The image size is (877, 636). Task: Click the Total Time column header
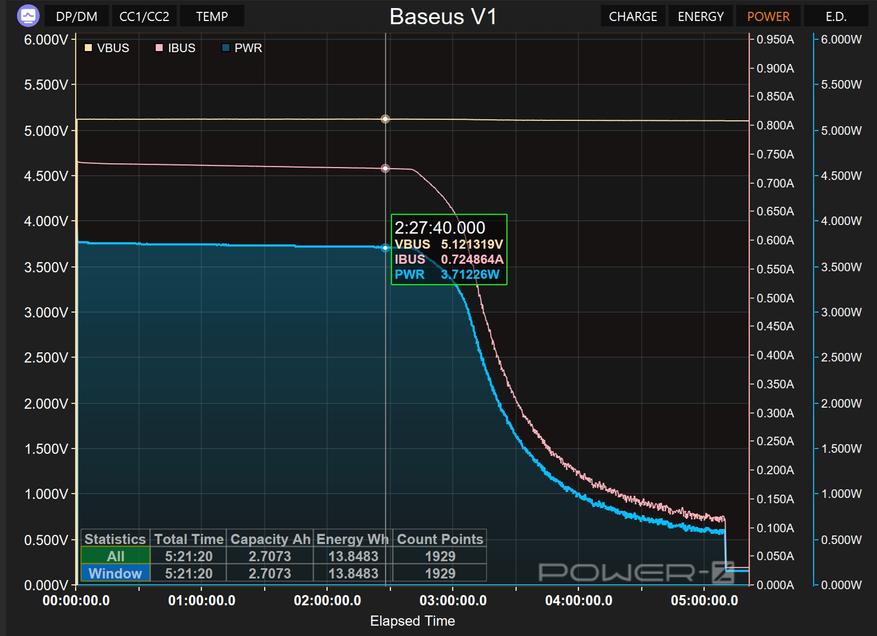click(x=188, y=539)
